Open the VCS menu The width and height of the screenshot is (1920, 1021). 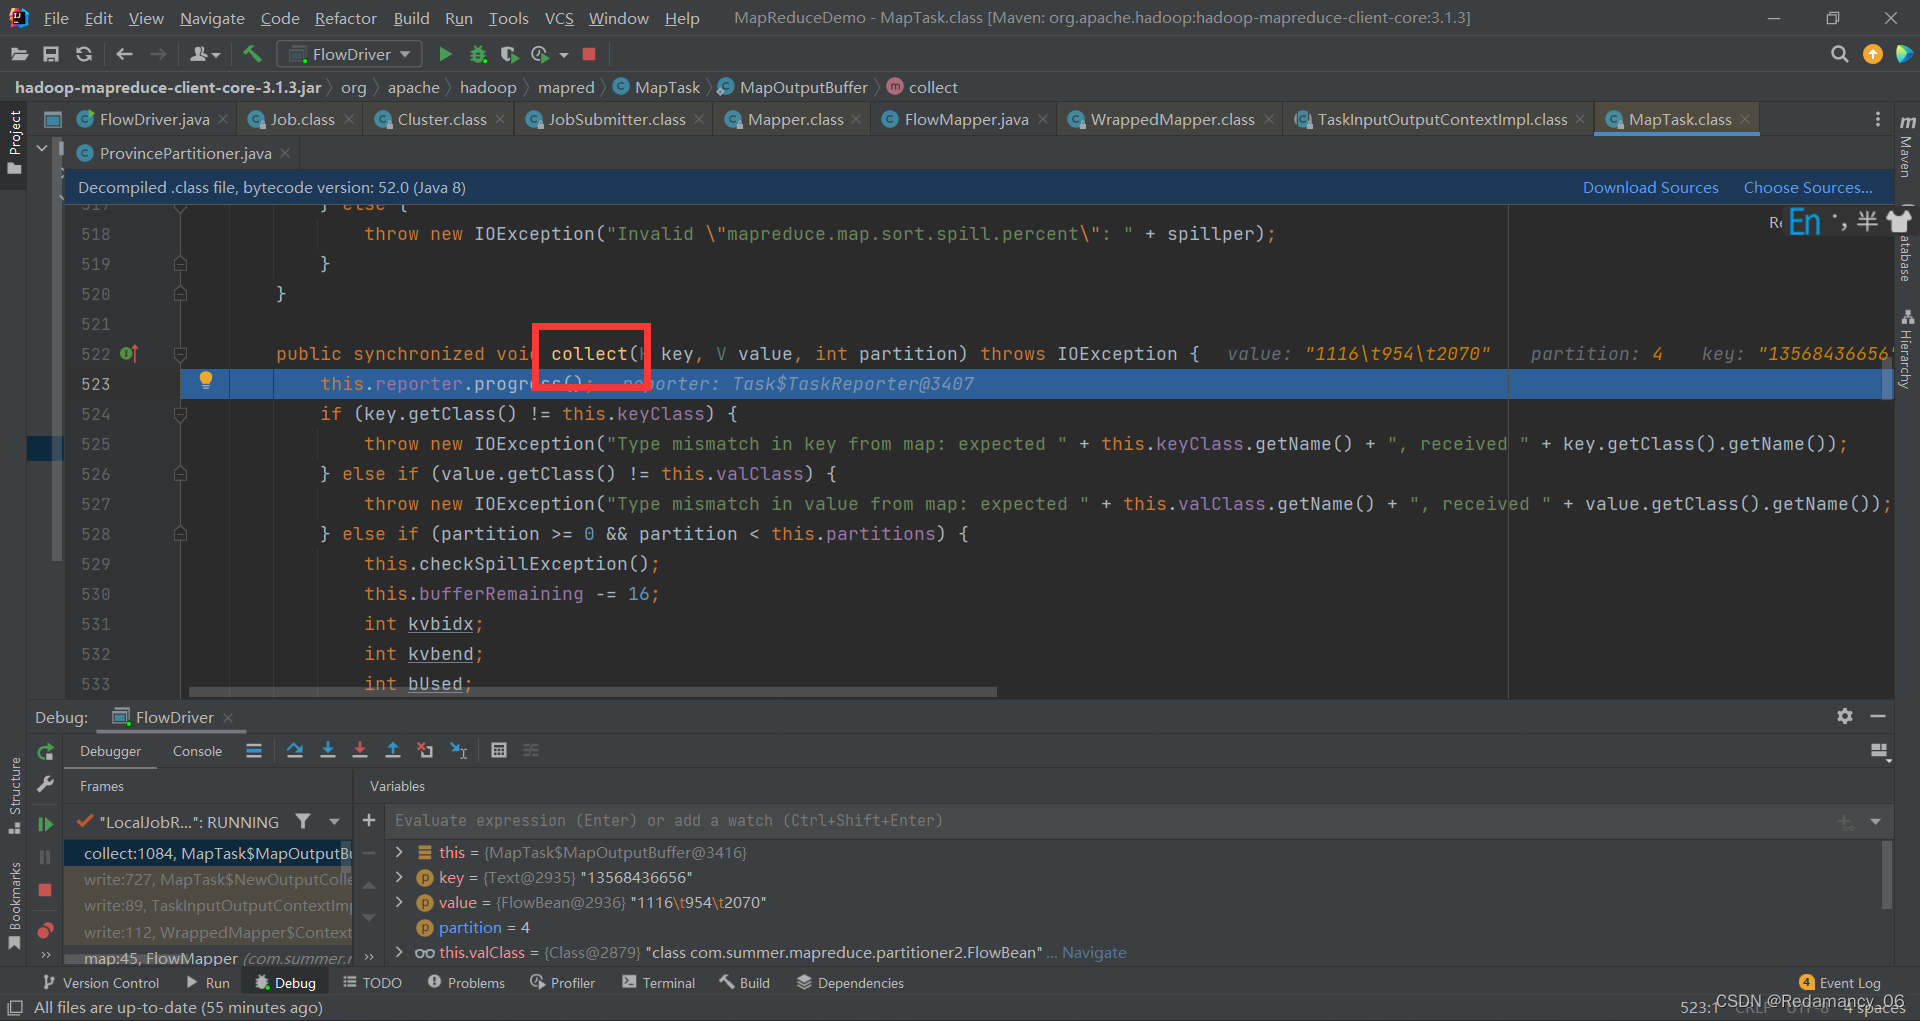559,18
